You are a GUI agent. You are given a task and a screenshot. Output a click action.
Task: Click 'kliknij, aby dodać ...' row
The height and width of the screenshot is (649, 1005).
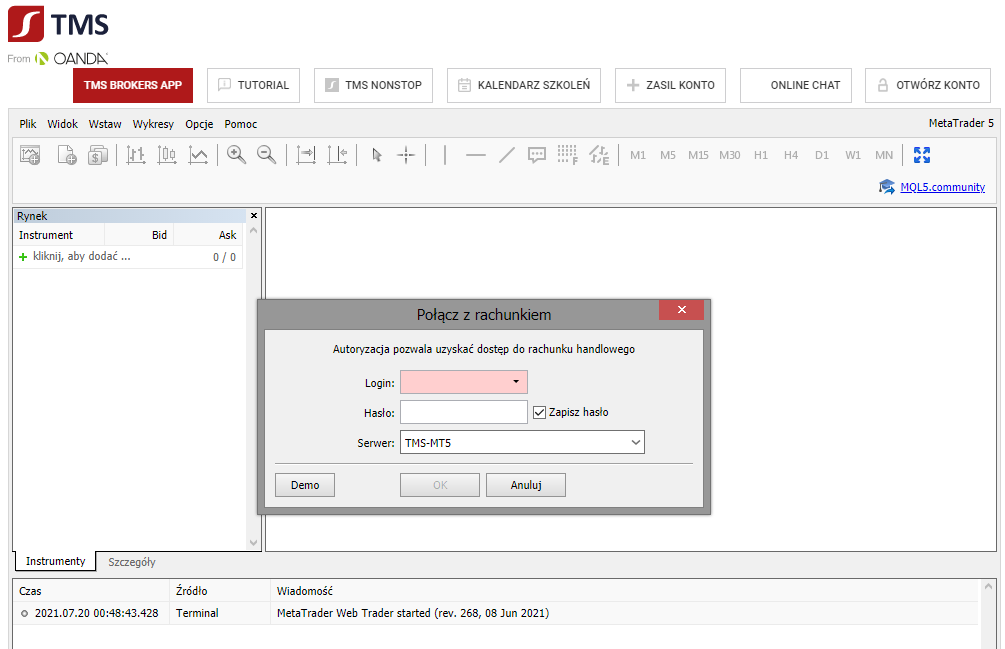[128, 257]
